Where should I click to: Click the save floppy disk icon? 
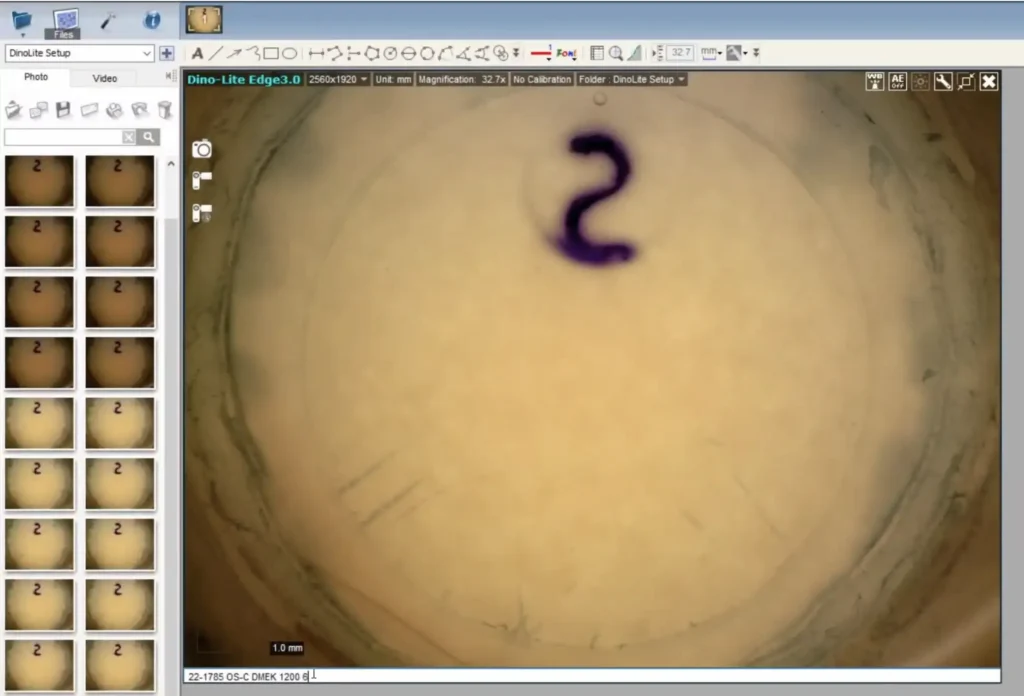click(x=63, y=110)
